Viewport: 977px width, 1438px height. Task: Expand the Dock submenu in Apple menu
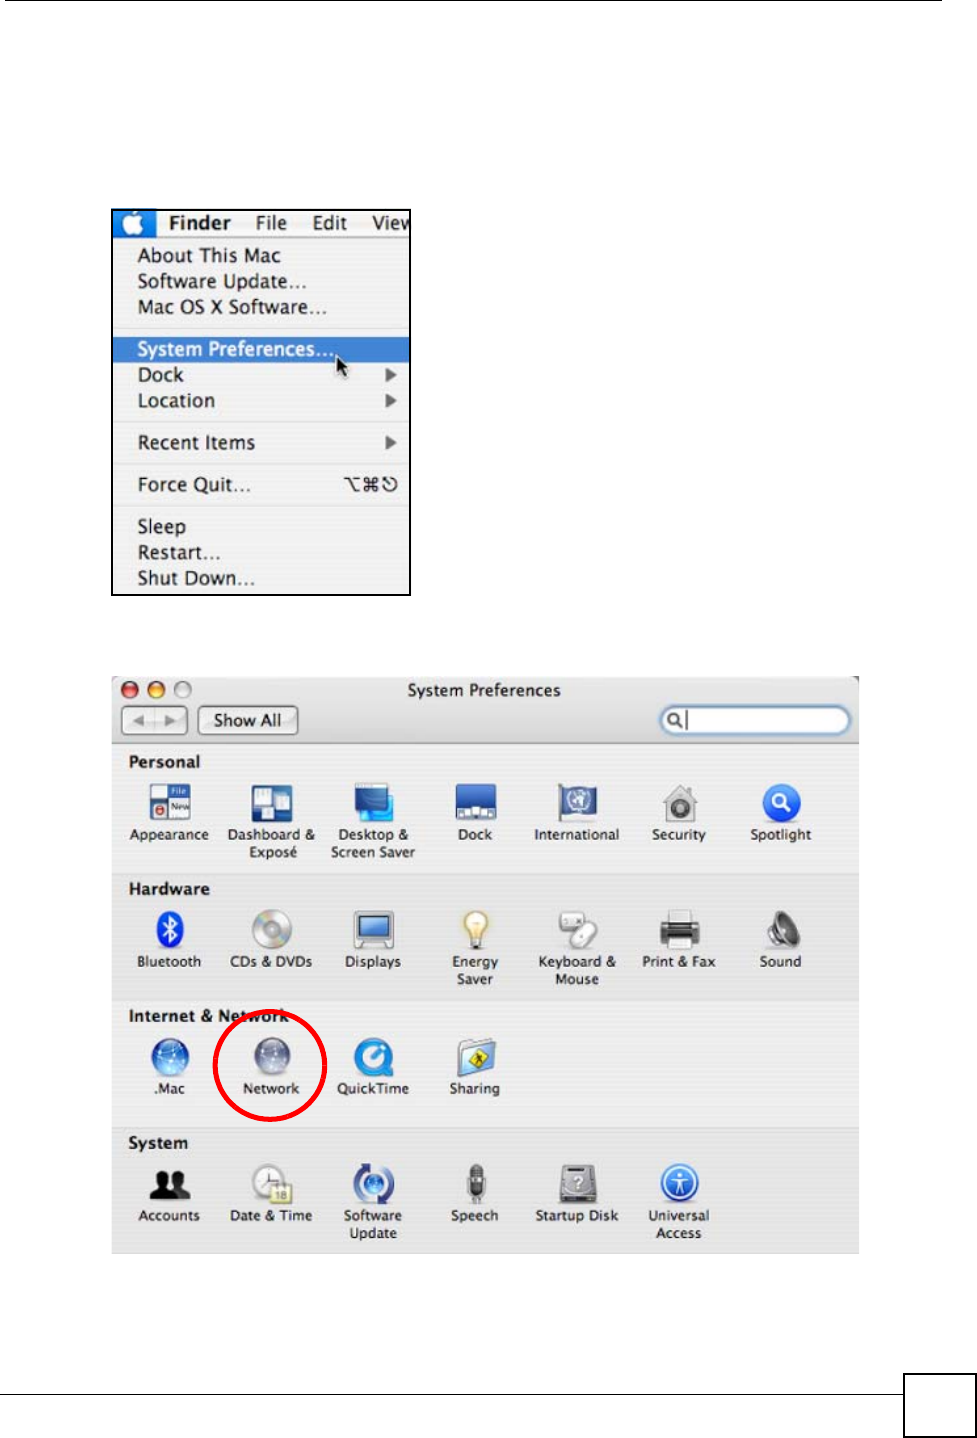261,375
